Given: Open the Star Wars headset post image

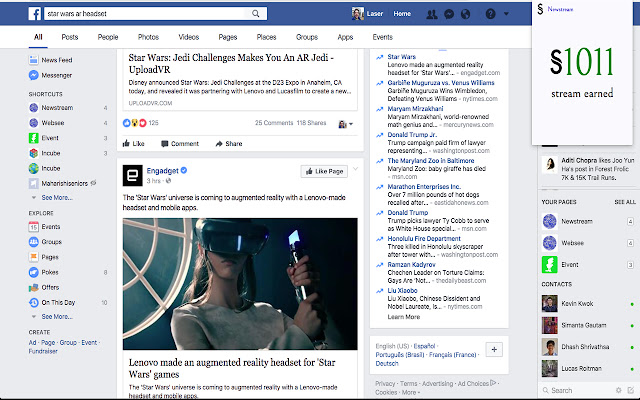Looking at the screenshot, I should [x=240, y=284].
